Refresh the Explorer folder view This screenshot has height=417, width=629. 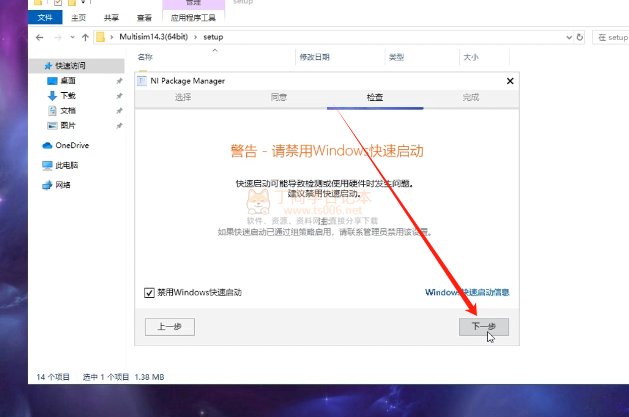point(580,37)
